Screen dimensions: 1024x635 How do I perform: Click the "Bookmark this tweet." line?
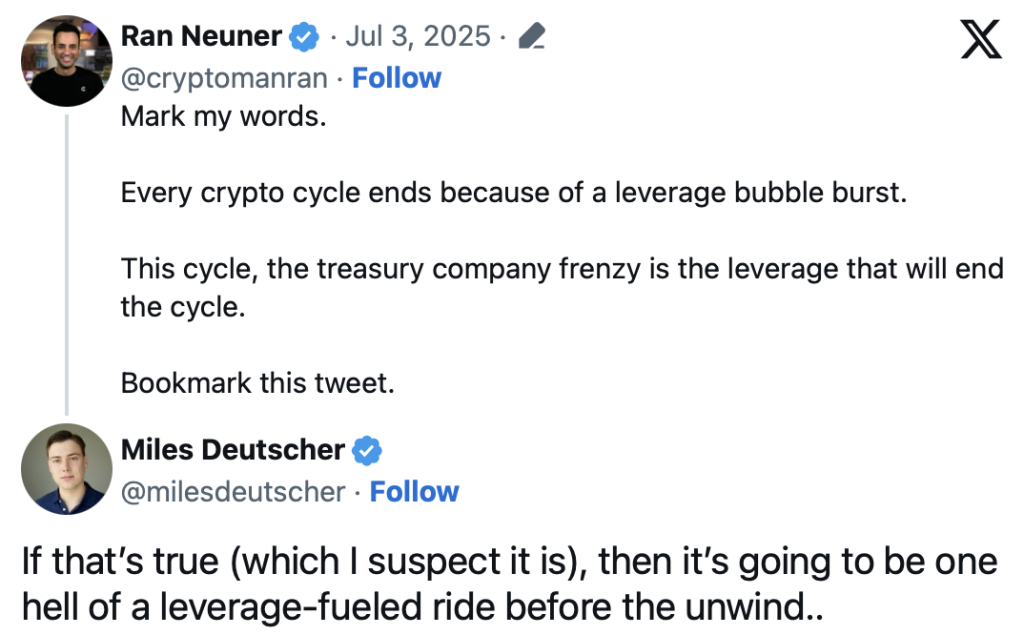pyautogui.click(x=258, y=383)
